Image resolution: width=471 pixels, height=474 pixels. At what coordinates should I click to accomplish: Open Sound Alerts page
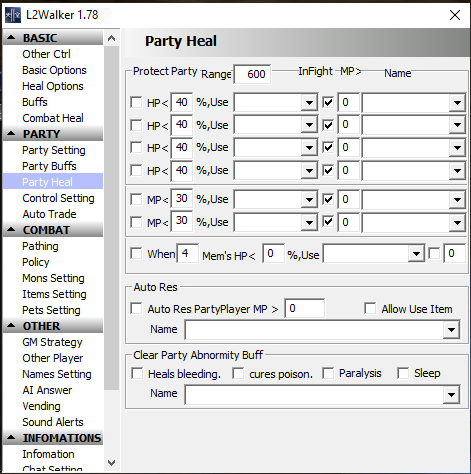(53, 422)
